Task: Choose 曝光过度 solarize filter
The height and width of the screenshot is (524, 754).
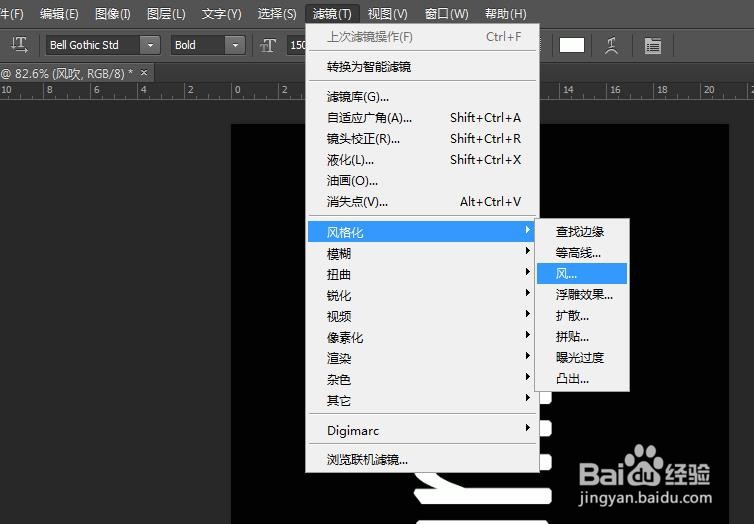Action: (x=582, y=358)
